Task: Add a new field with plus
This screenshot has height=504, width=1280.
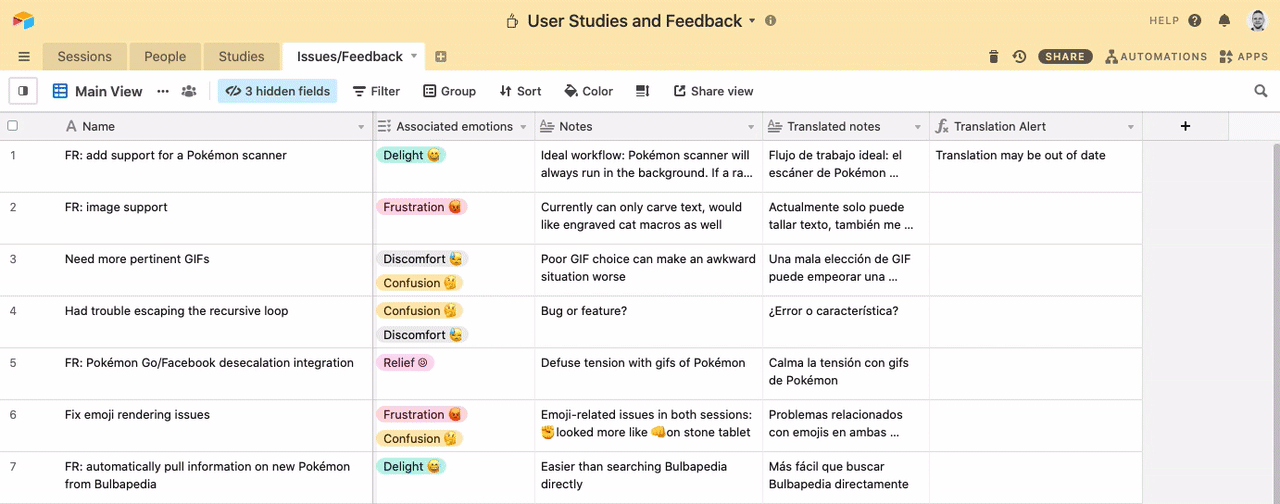Action: [x=1185, y=126]
